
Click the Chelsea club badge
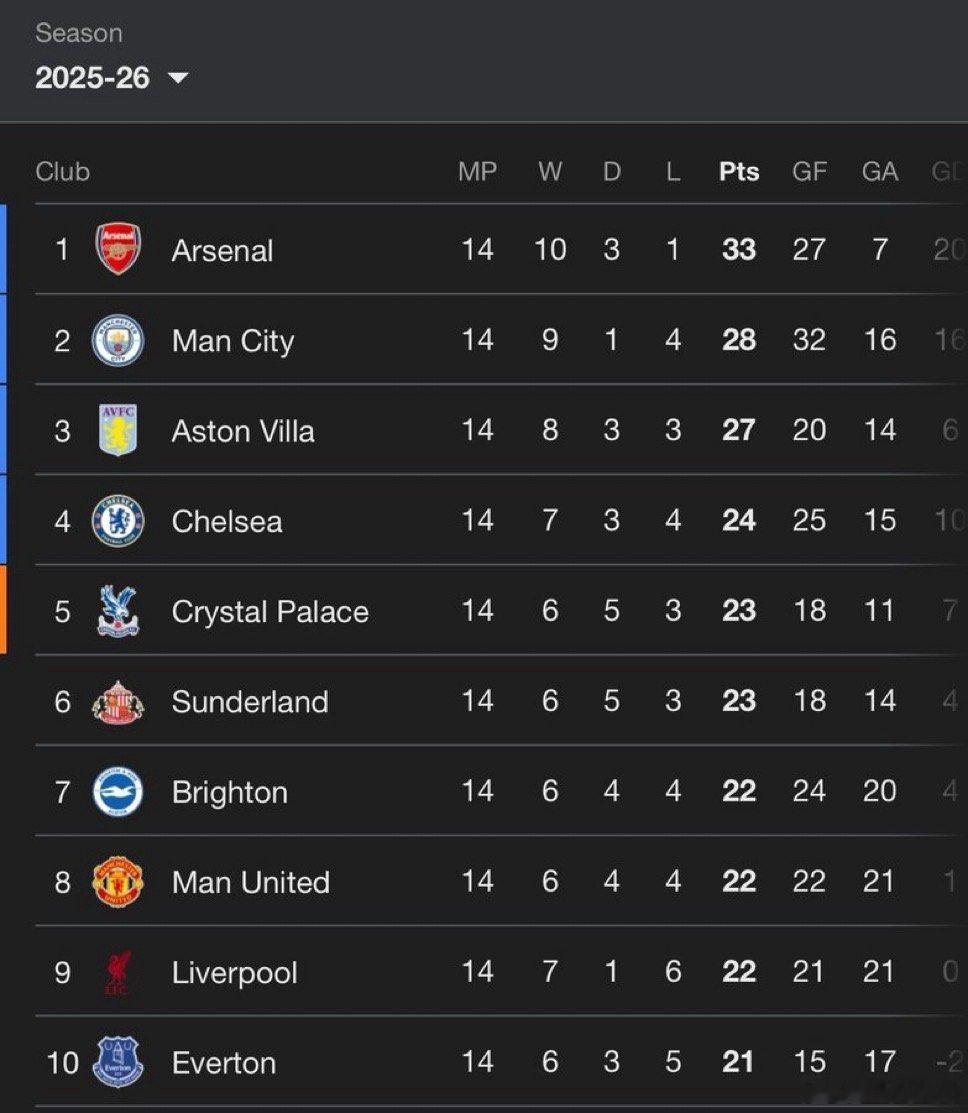(x=118, y=521)
